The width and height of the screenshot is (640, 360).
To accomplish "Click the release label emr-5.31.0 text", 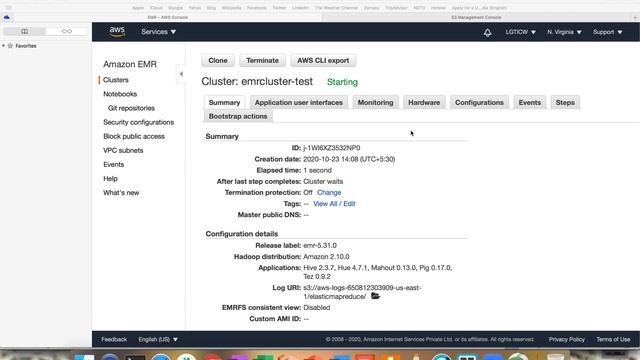I will 320,245.
